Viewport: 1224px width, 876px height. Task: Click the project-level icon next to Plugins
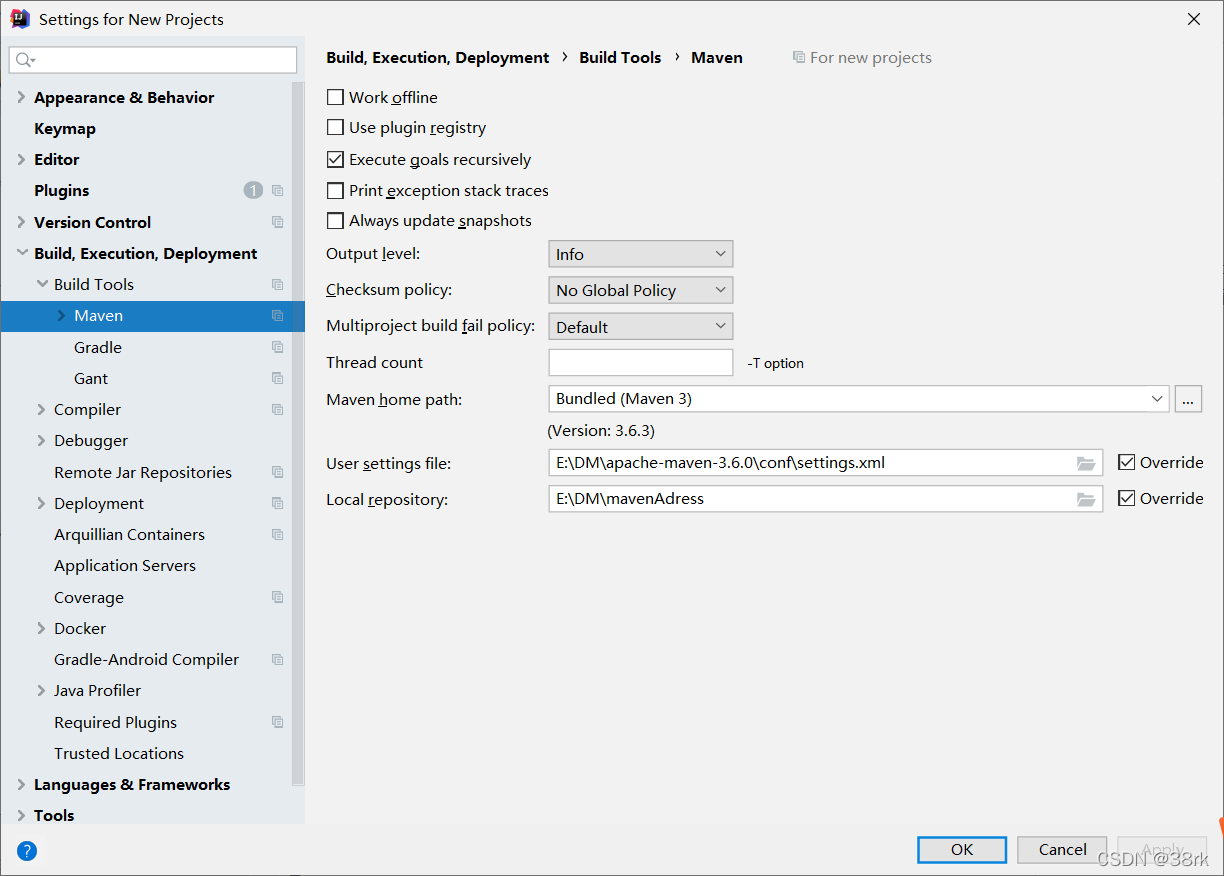[x=278, y=191]
